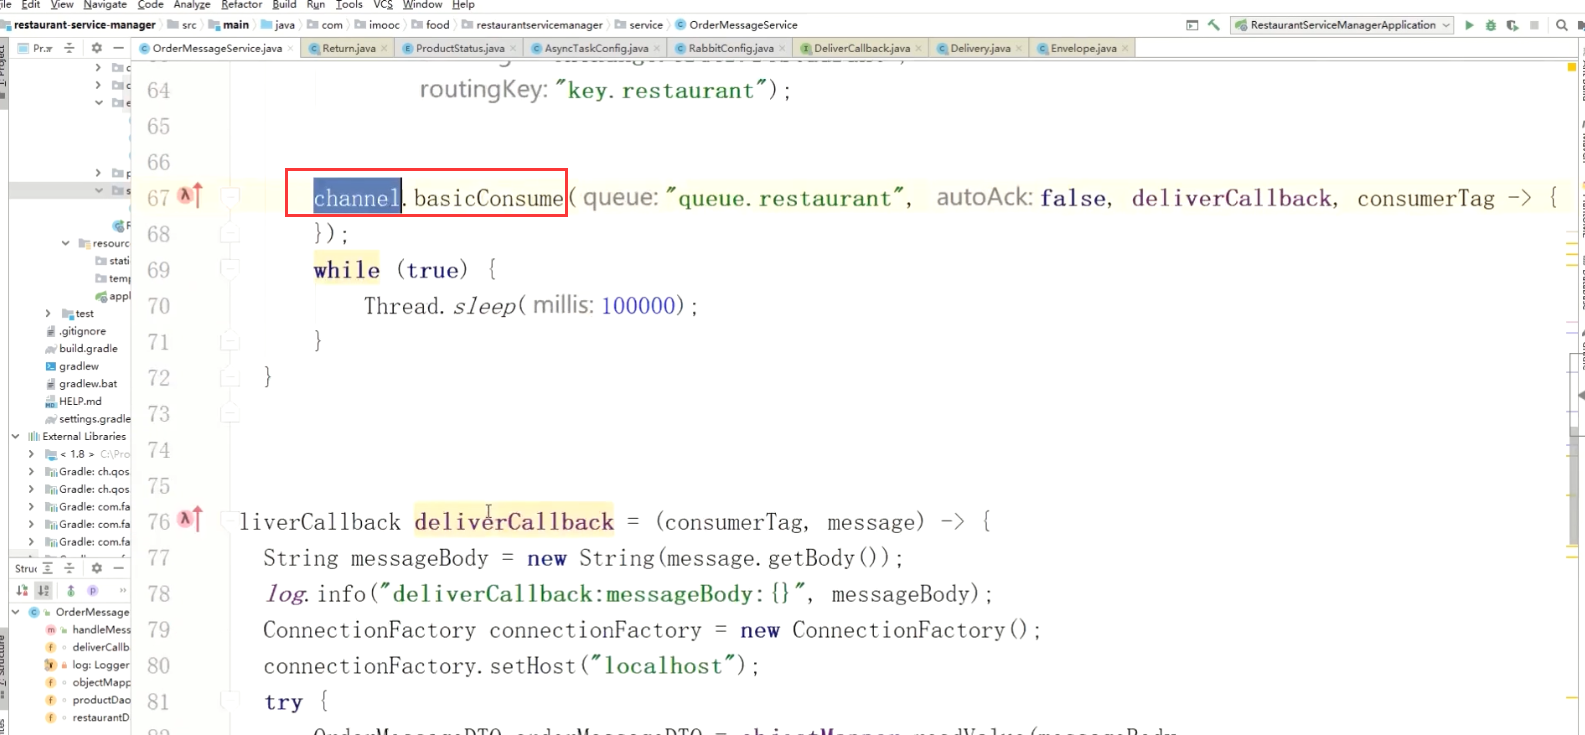Fold the try block at line 81

pyautogui.click(x=230, y=701)
